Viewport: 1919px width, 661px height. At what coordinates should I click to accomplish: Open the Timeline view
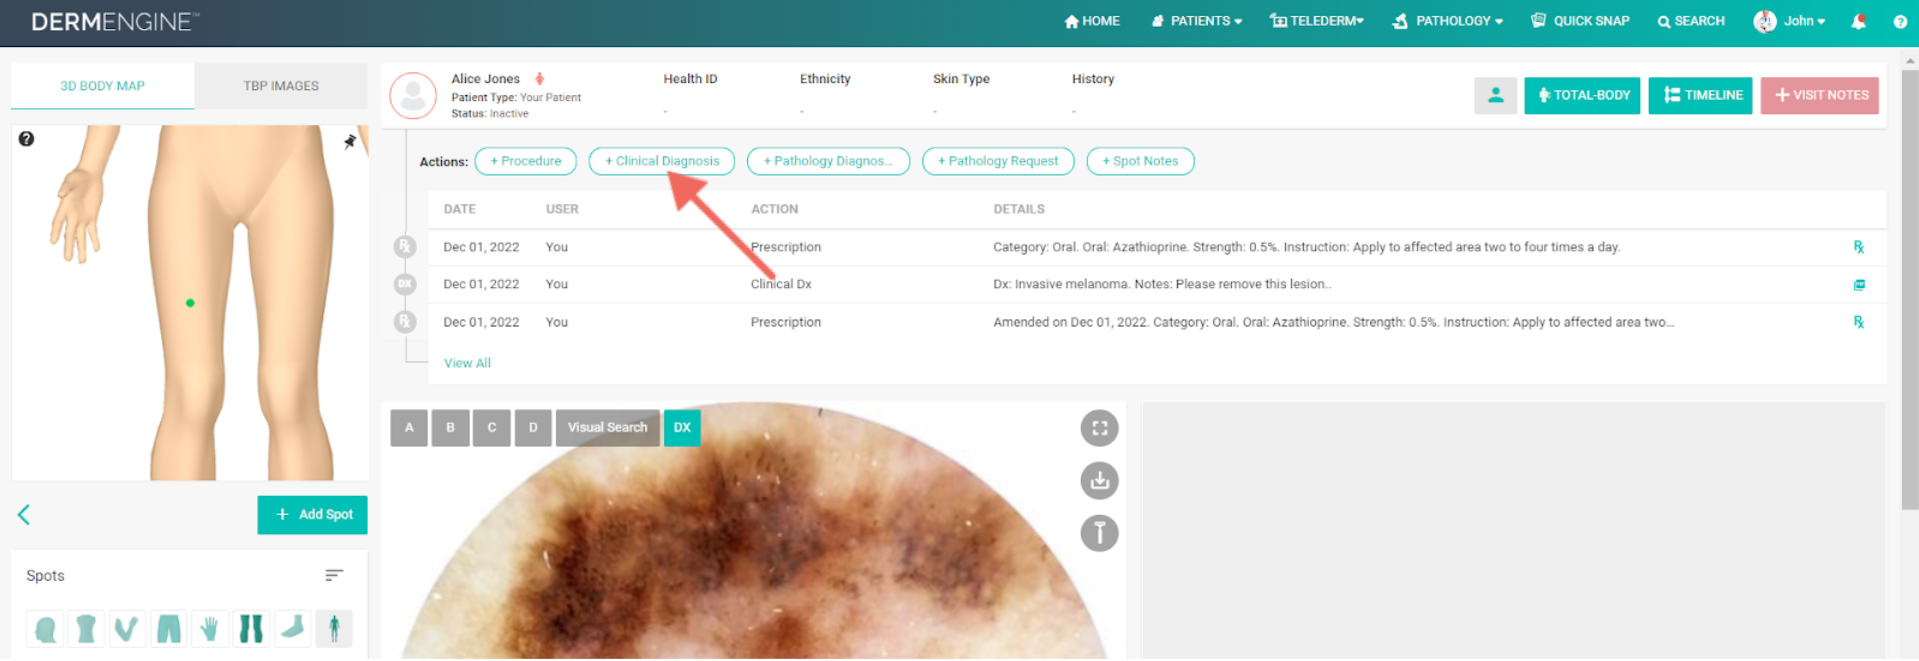point(1700,96)
